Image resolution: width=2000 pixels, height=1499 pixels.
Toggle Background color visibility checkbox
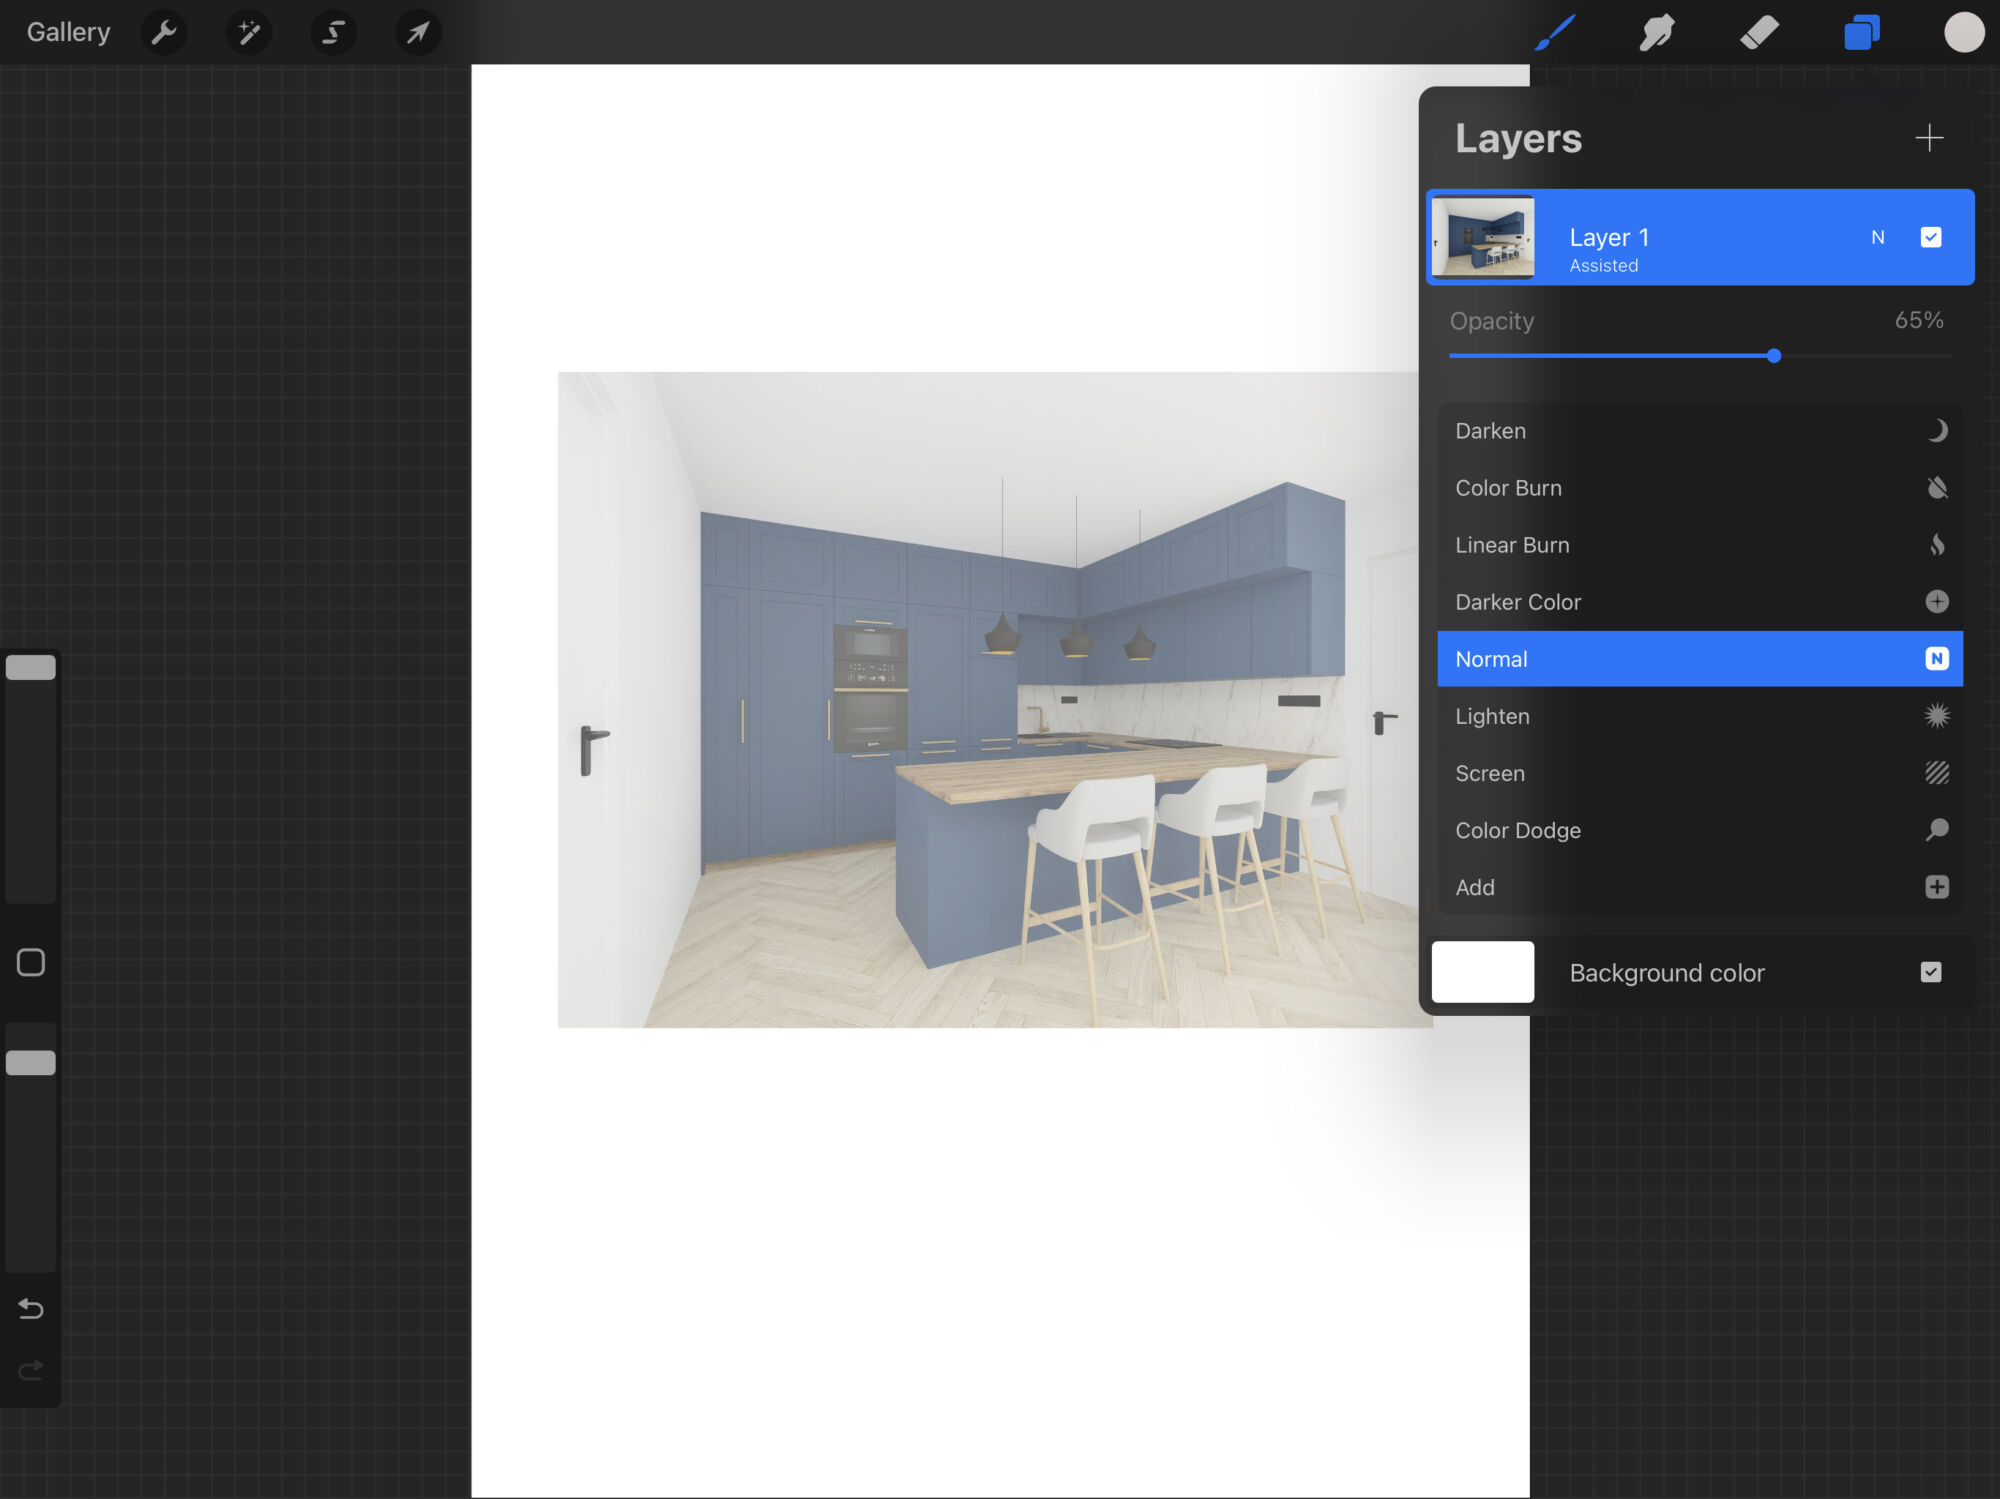pos(1931,972)
